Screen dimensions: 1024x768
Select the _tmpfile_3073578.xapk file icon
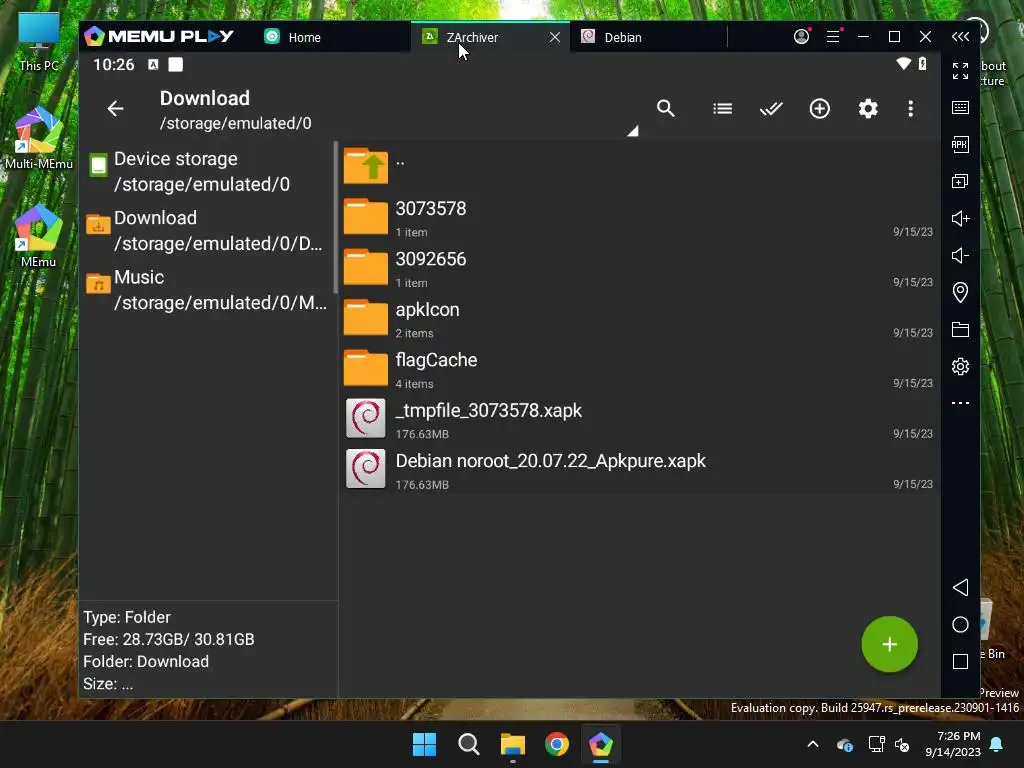pos(366,419)
